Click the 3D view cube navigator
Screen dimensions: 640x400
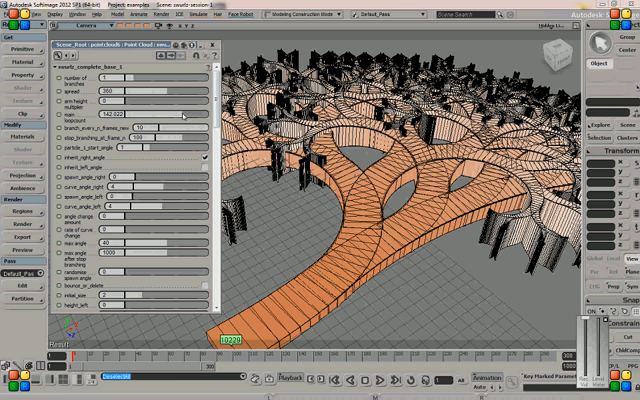[557, 55]
